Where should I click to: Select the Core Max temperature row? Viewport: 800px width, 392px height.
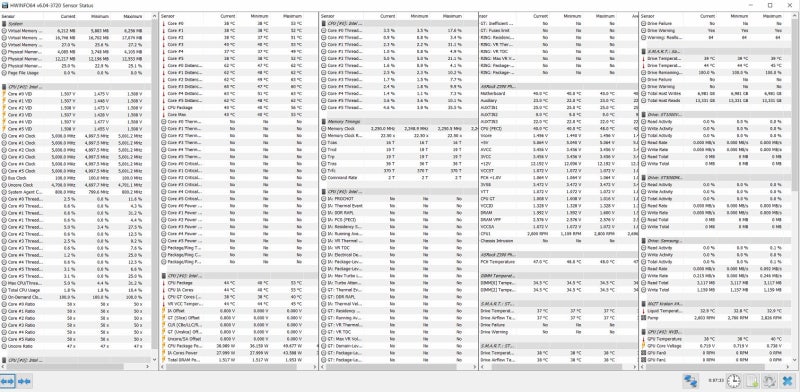tap(239, 115)
